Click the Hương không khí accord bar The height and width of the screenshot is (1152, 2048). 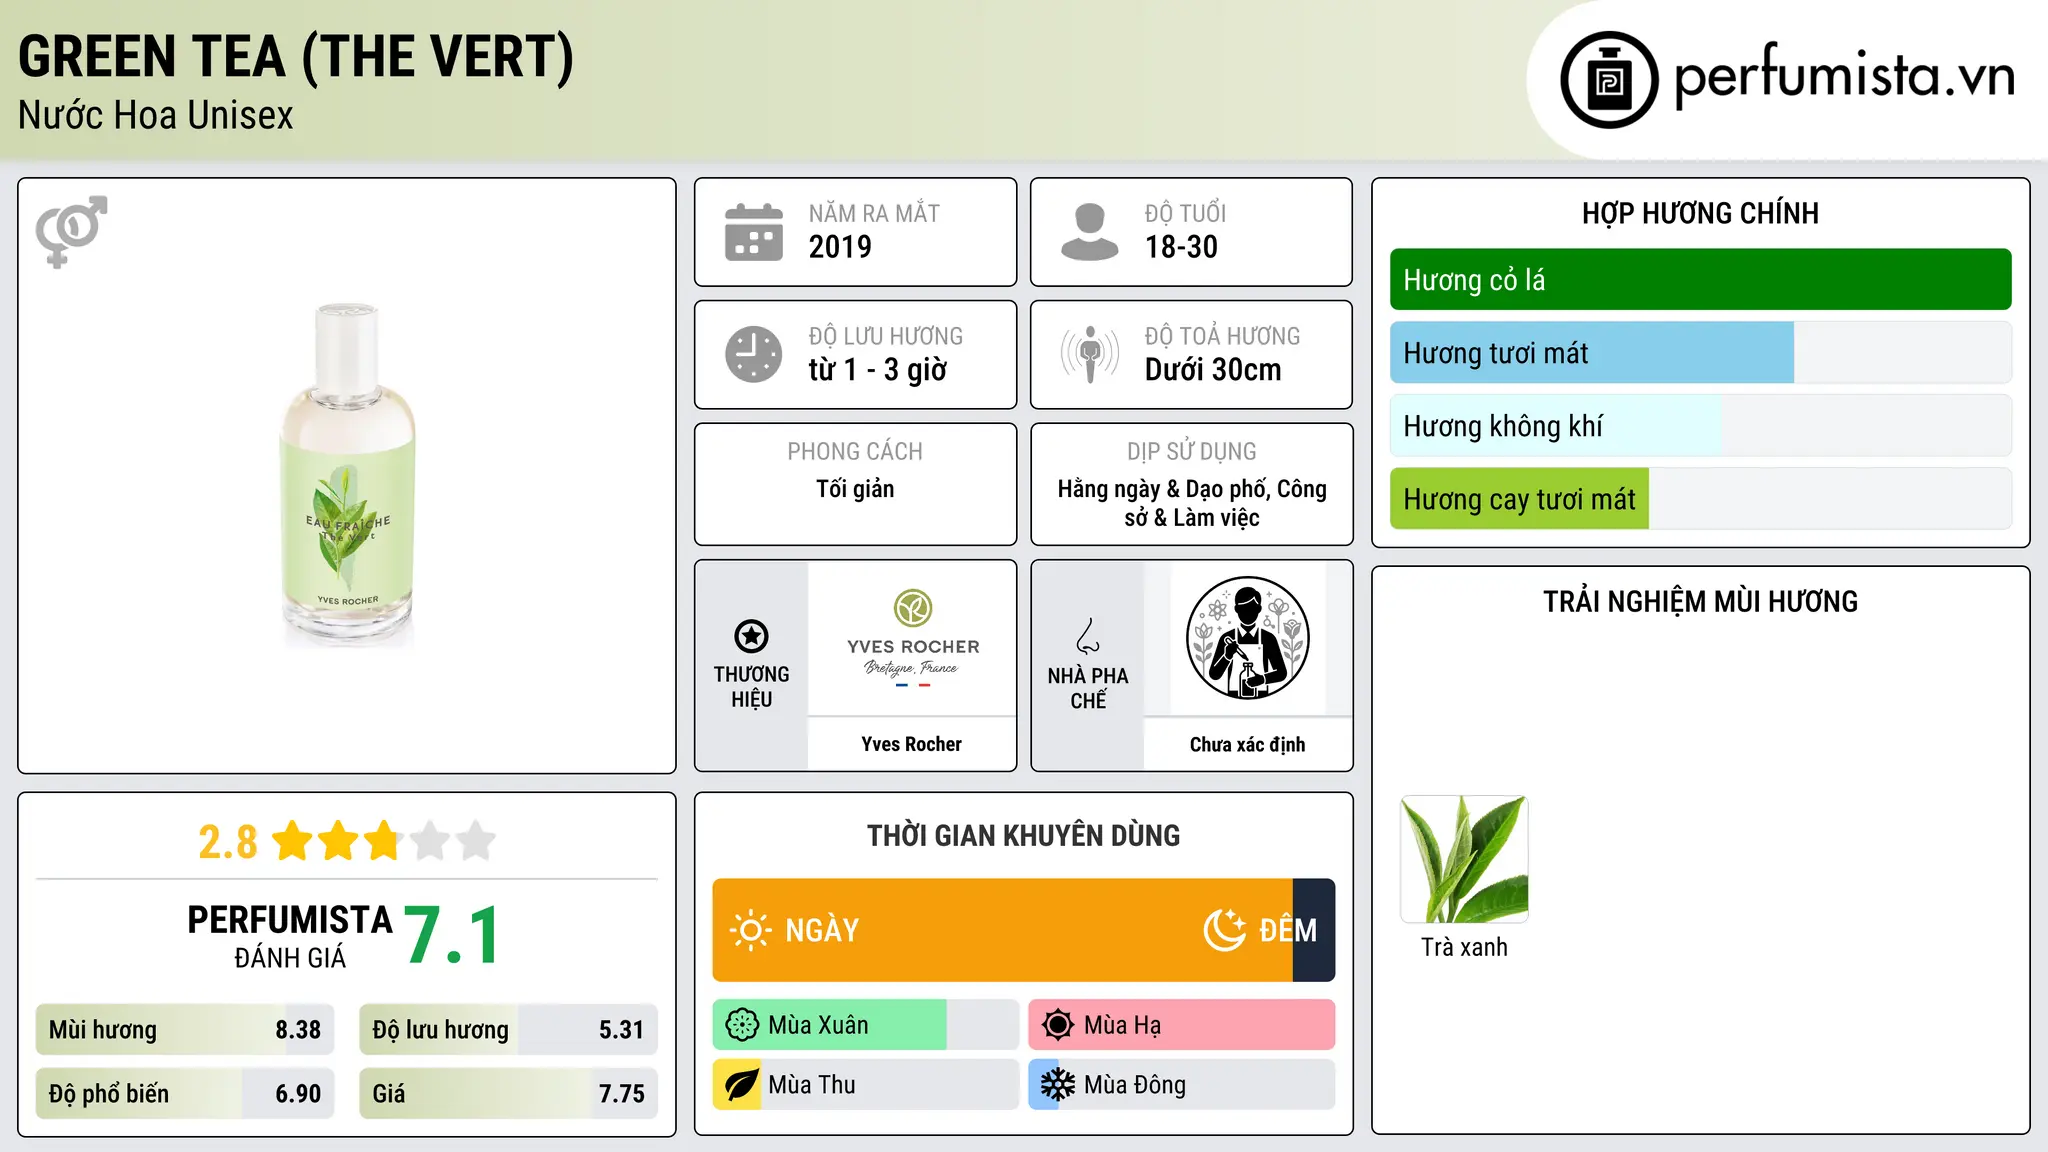[x=1700, y=426]
